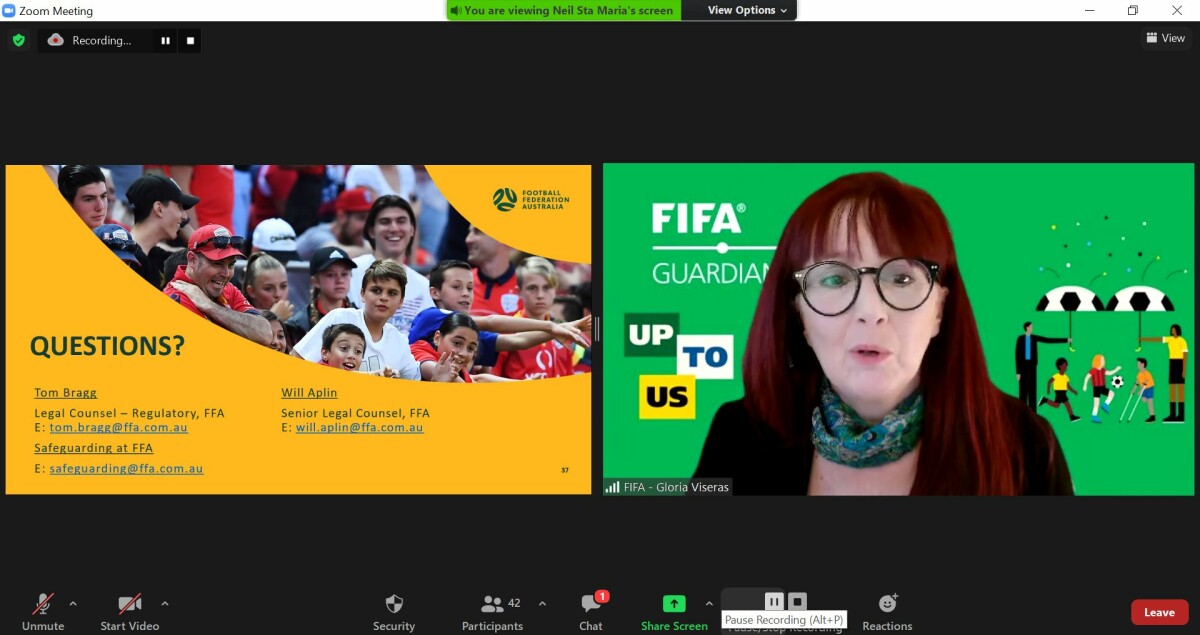
Task: Click the Will Aplin name on slide
Action: coord(309,393)
